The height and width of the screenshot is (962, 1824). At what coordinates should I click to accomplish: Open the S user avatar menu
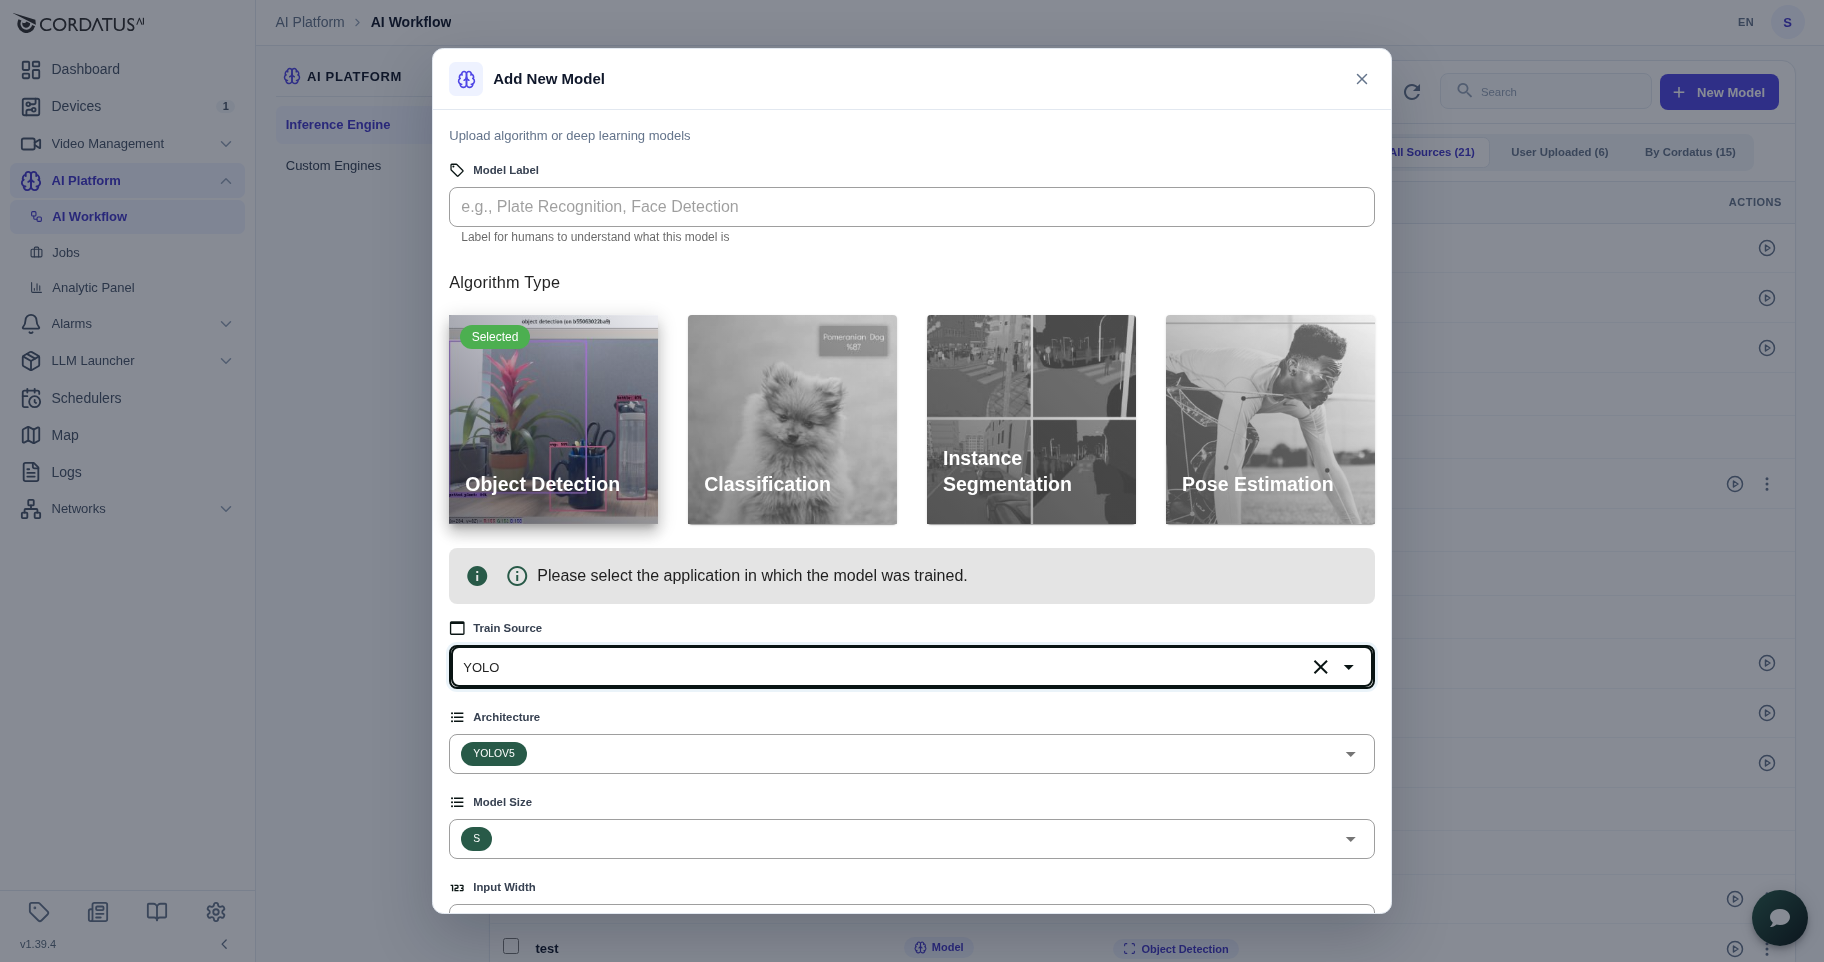(1787, 22)
